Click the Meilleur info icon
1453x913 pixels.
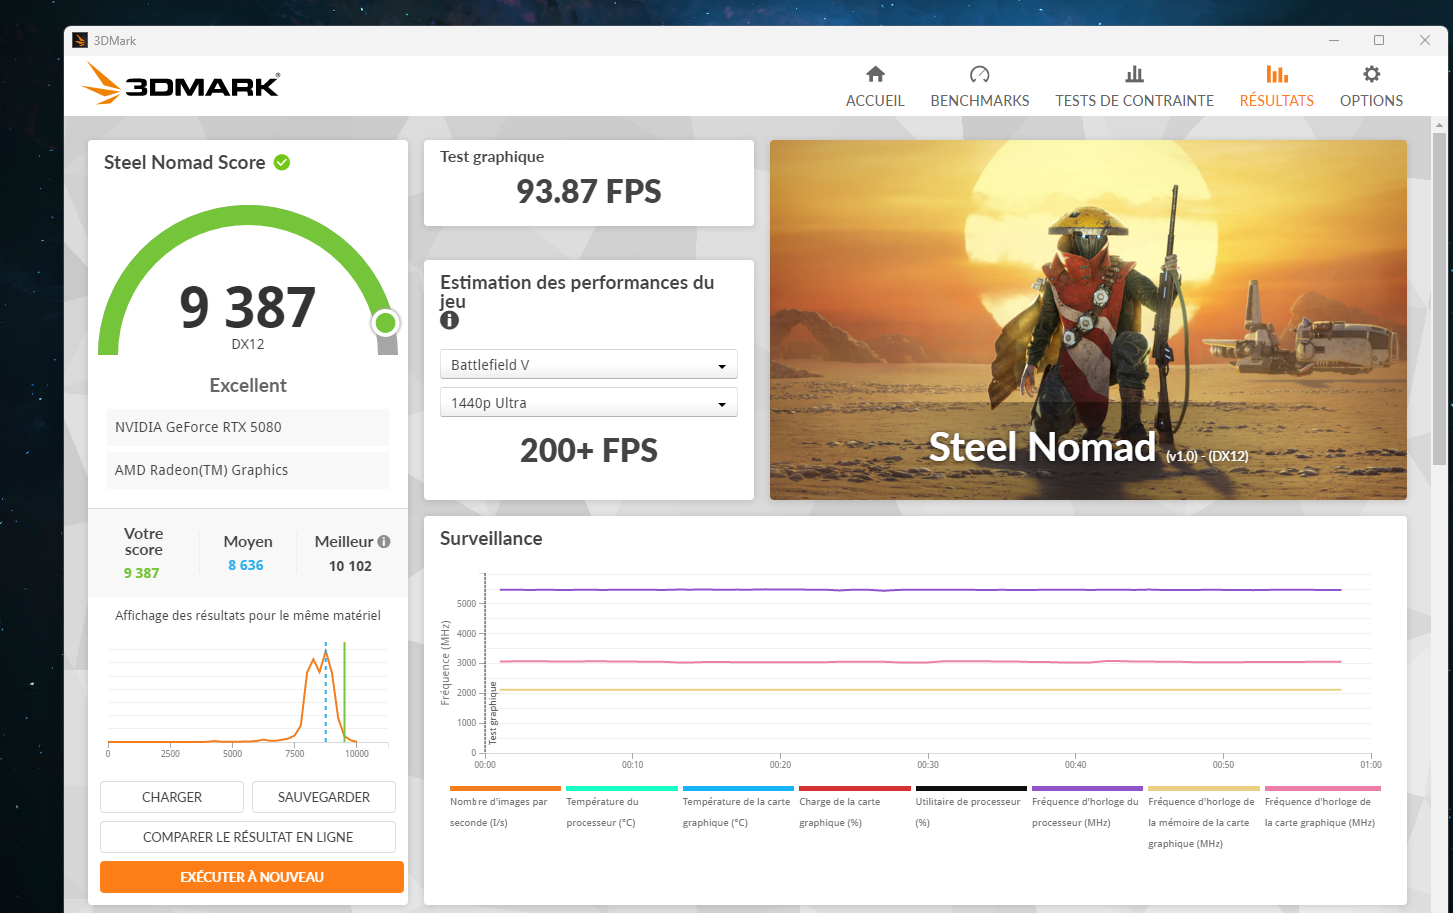pos(384,541)
